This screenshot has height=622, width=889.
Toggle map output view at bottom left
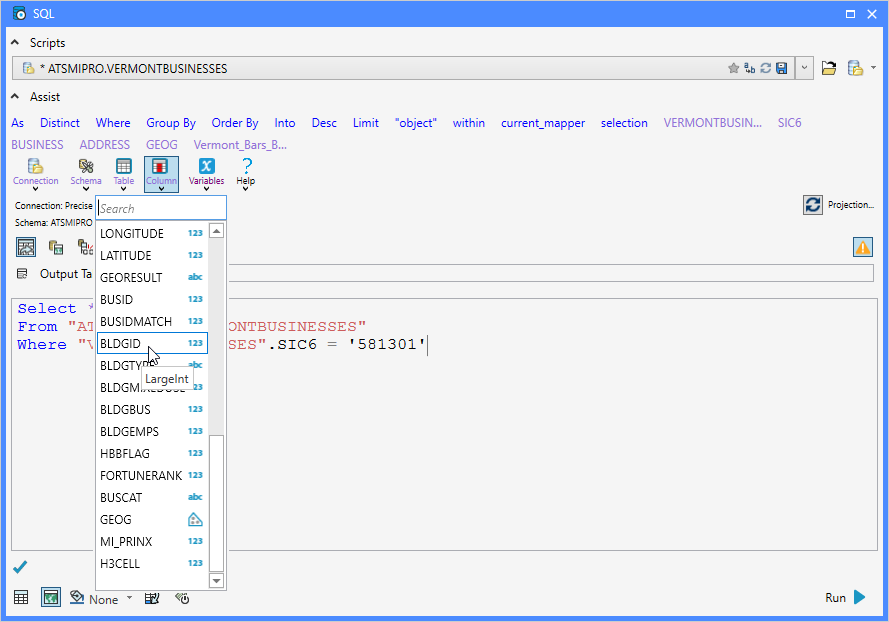50,597
